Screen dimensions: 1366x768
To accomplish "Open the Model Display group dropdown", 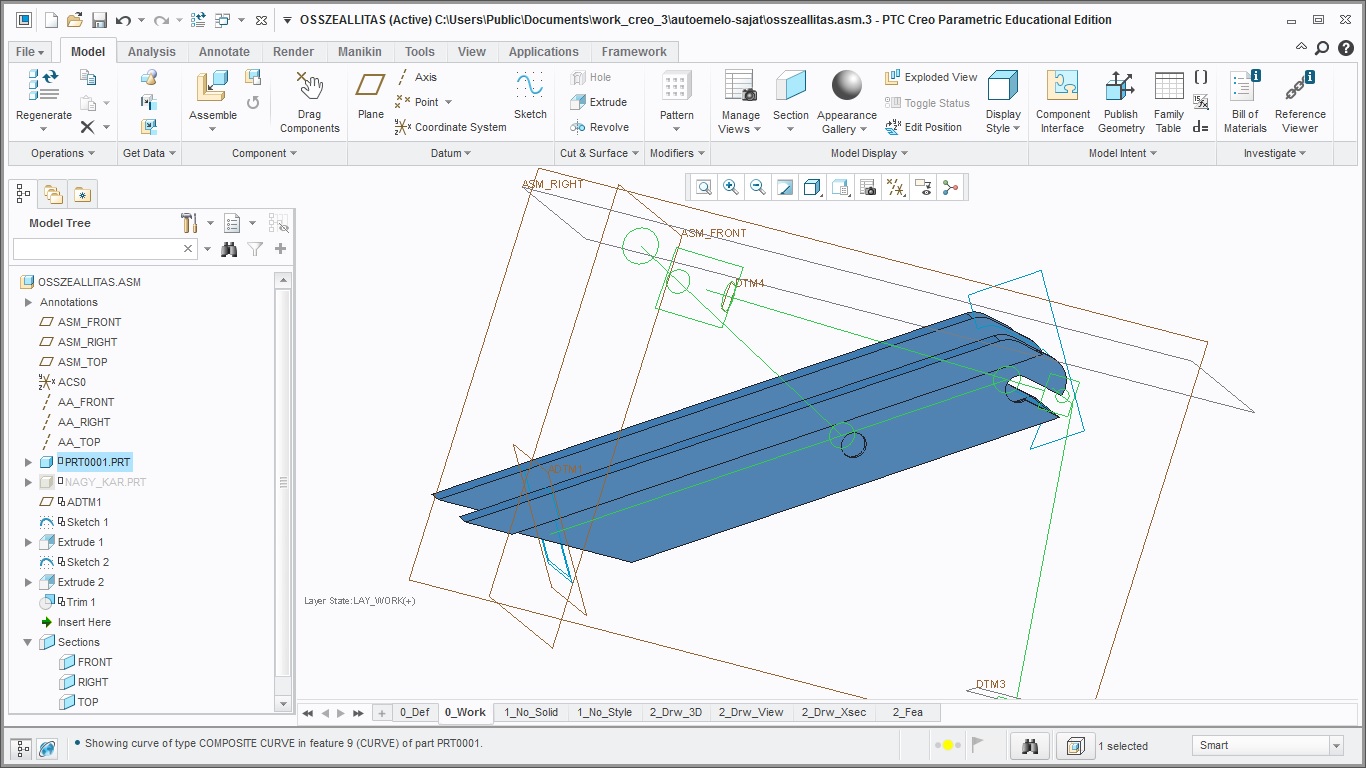I will [869, 153].
